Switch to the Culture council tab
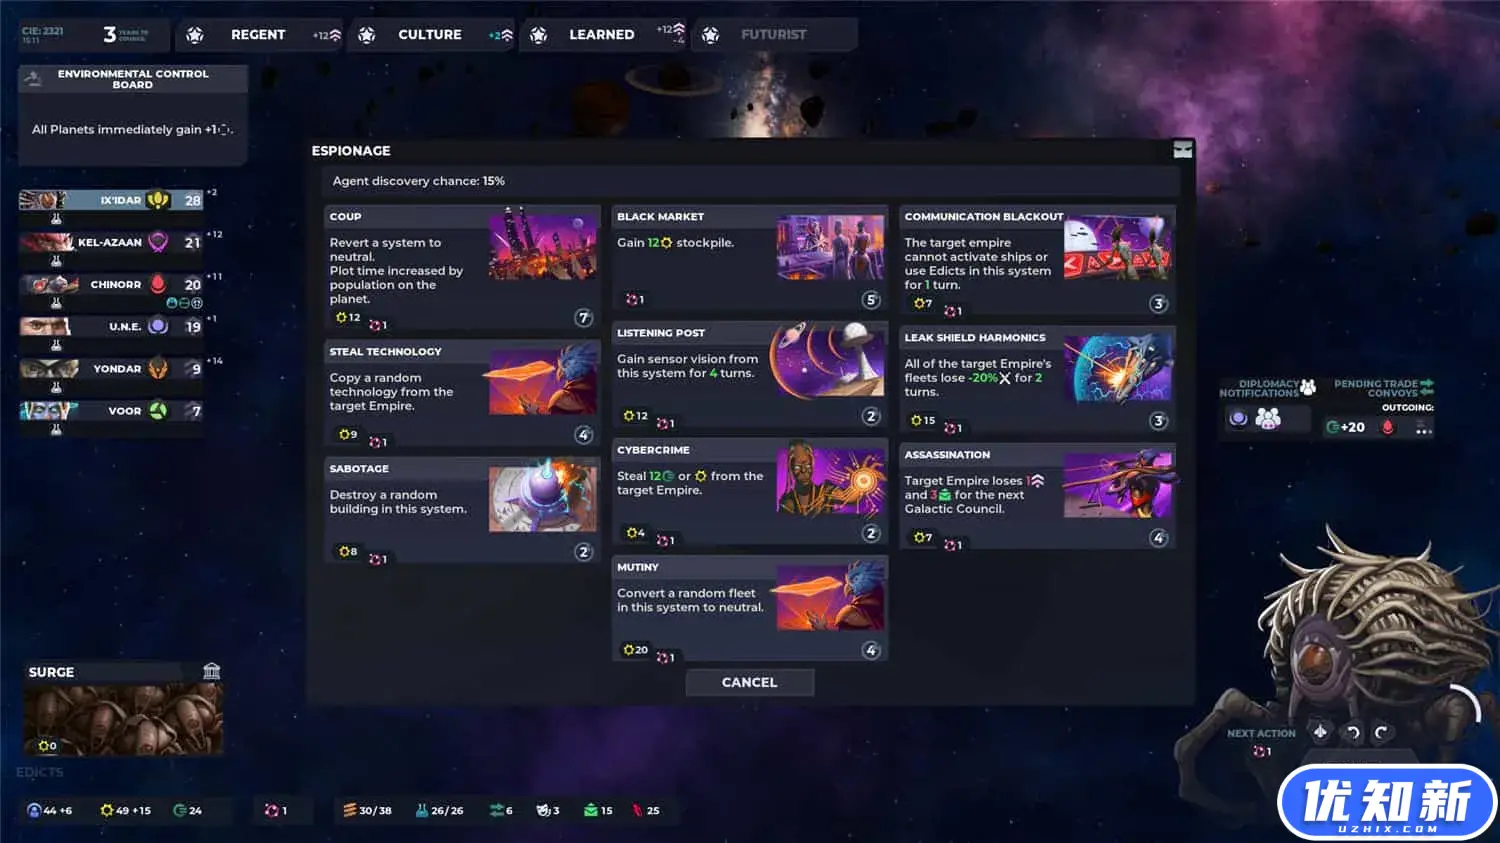 pyautogui.click(x=430, y=35)
